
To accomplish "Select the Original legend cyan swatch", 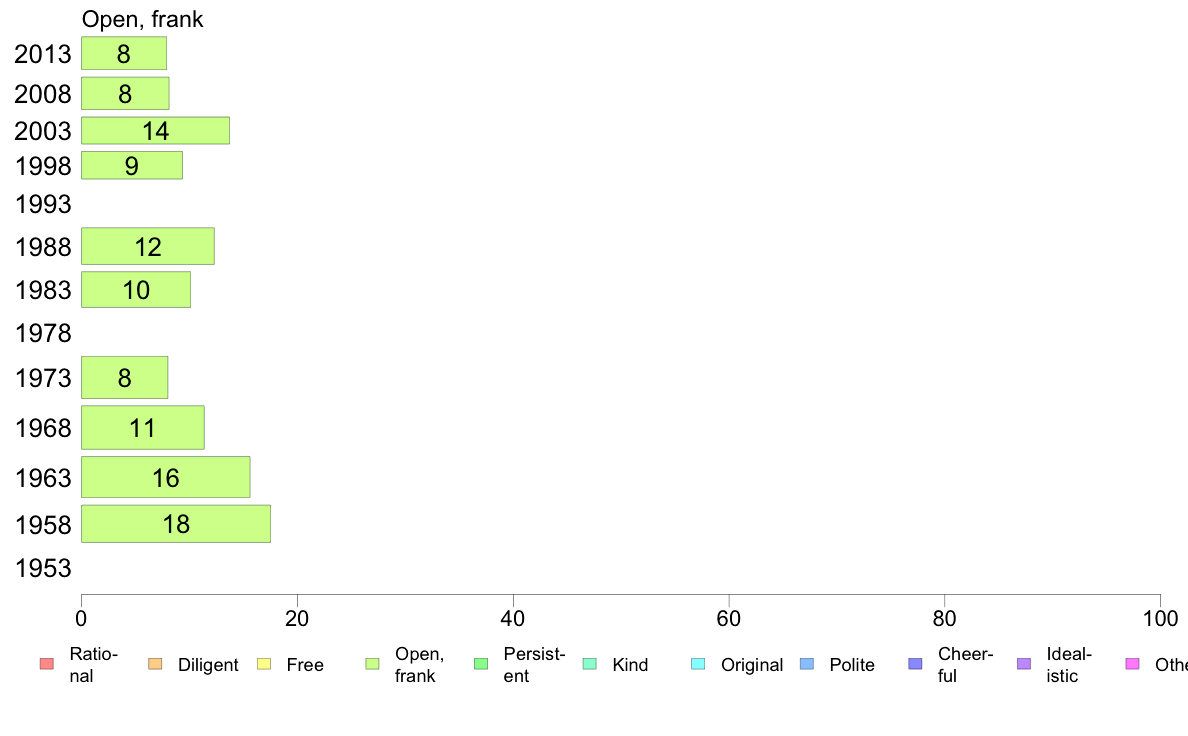I will click(699, 664).
